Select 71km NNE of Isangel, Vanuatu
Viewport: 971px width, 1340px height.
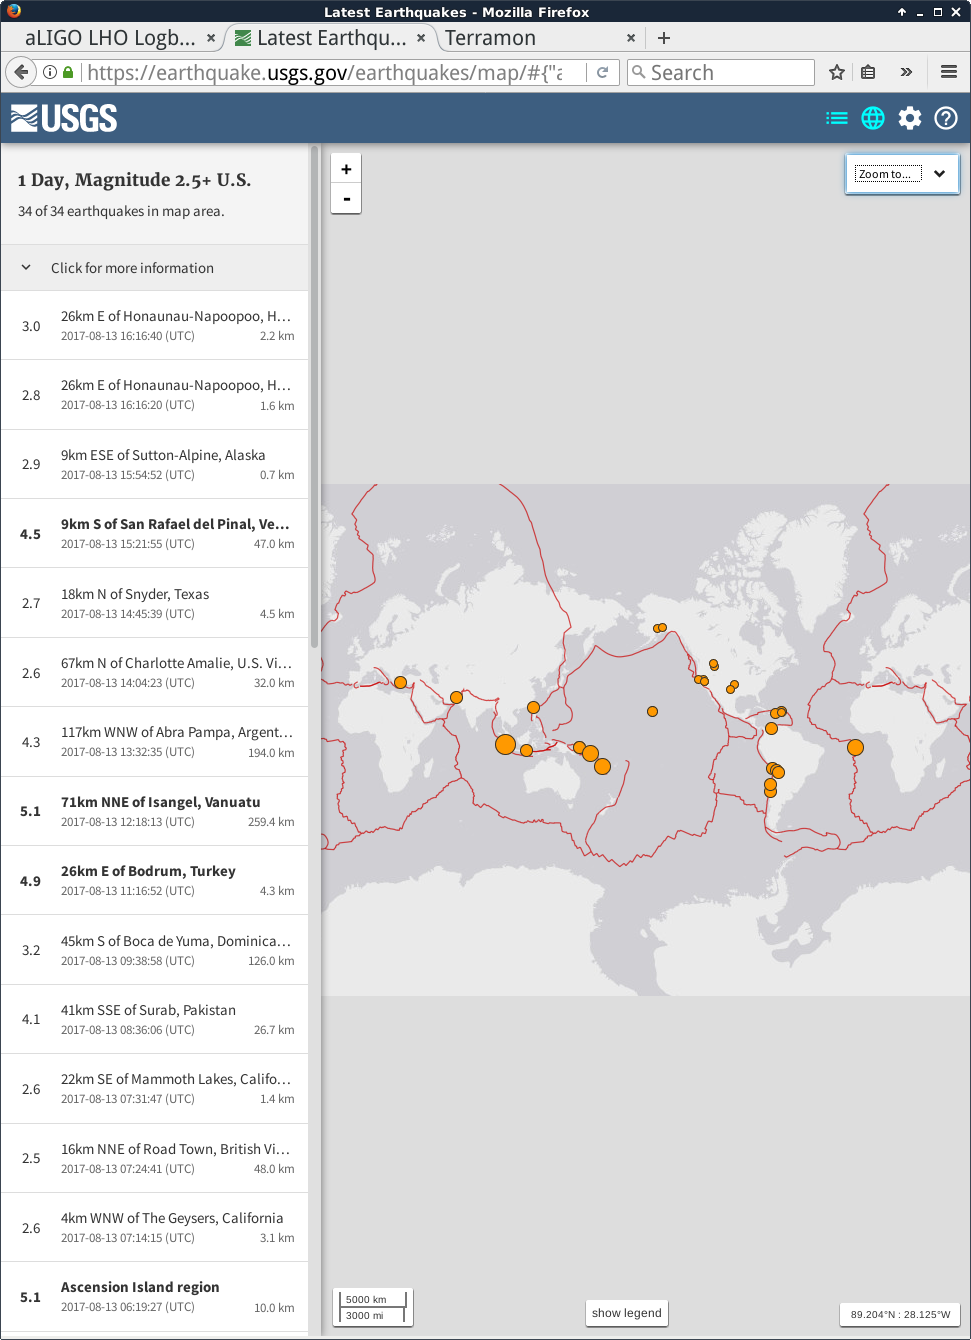[x=155, y=811]
